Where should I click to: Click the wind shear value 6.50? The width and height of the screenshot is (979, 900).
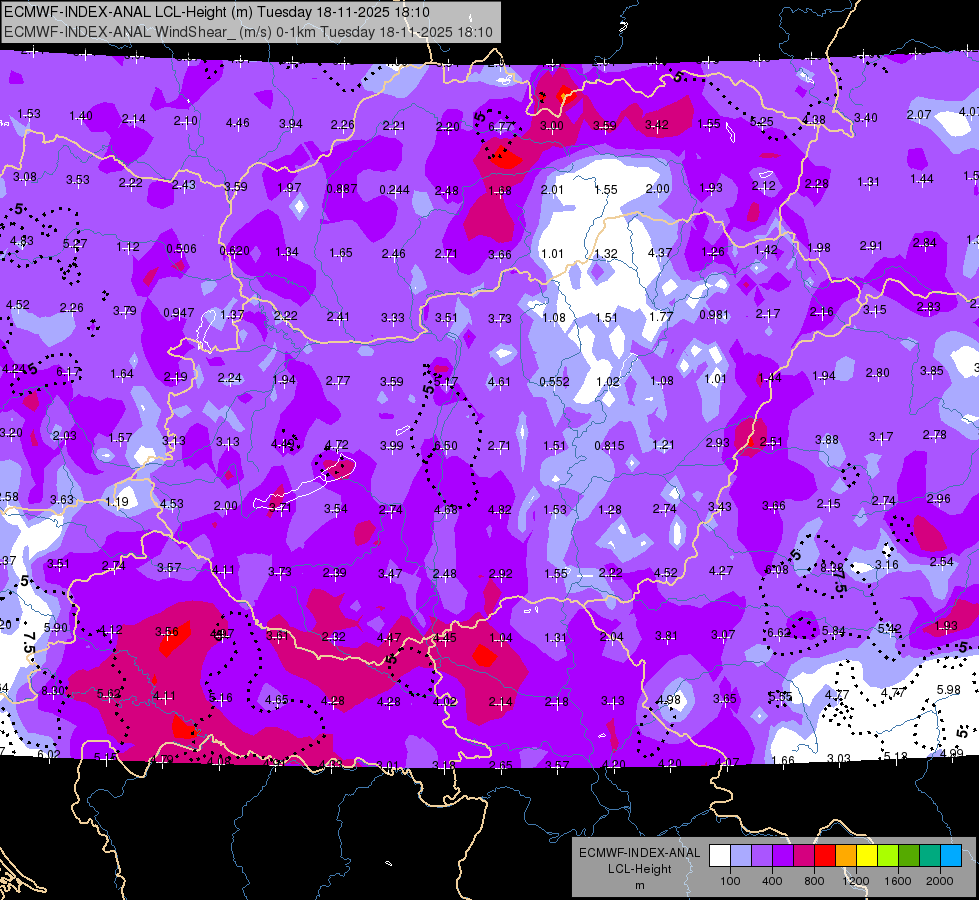[x=446, y=445]
